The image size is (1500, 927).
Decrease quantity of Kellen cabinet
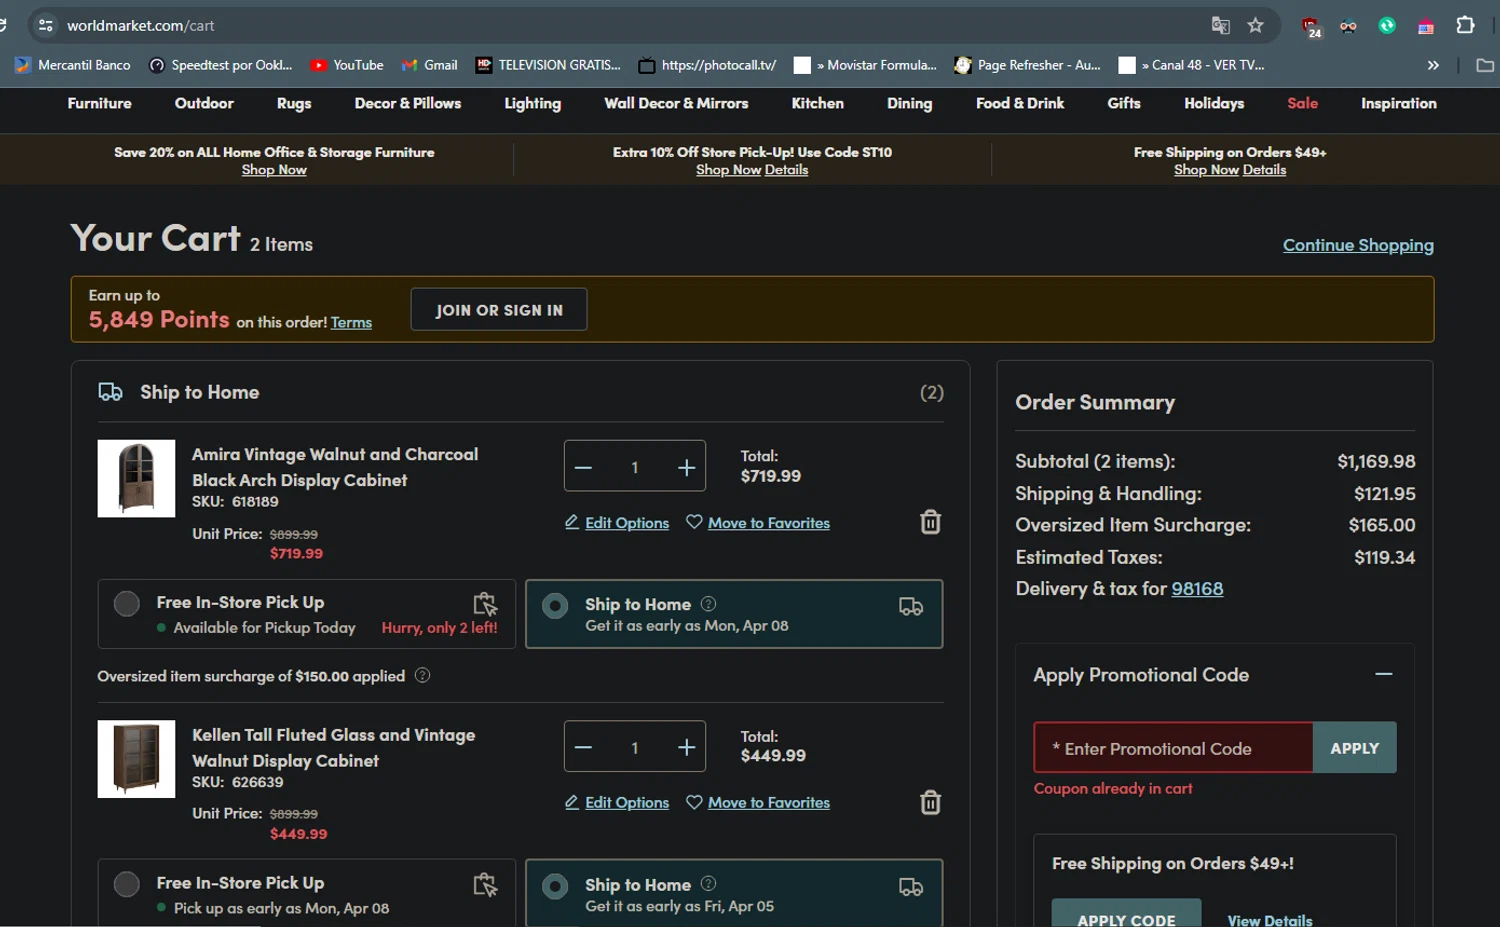(x=584, y=748)
